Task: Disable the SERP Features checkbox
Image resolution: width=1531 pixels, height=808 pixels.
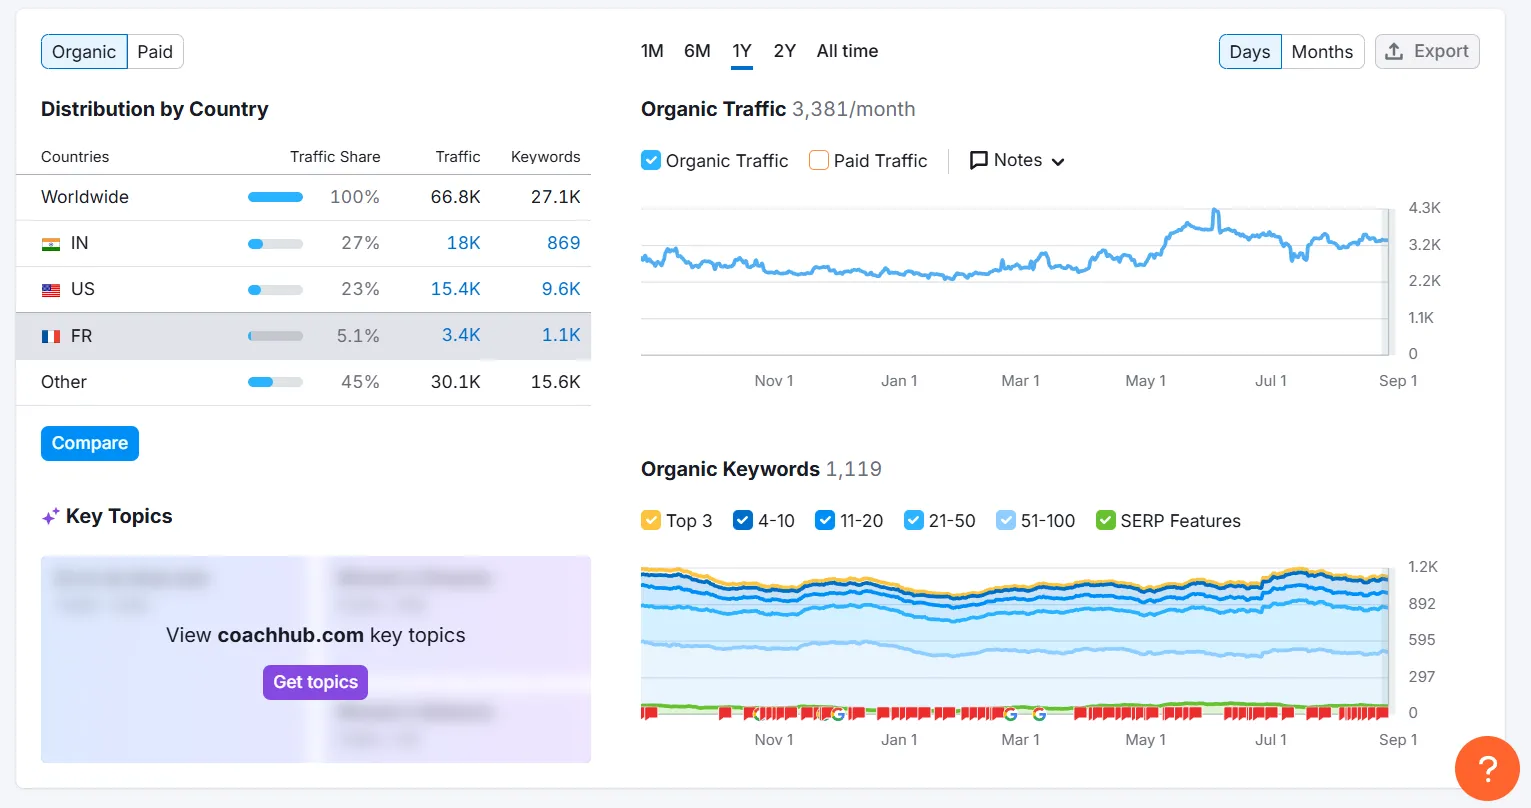Action: [1105, 520]
